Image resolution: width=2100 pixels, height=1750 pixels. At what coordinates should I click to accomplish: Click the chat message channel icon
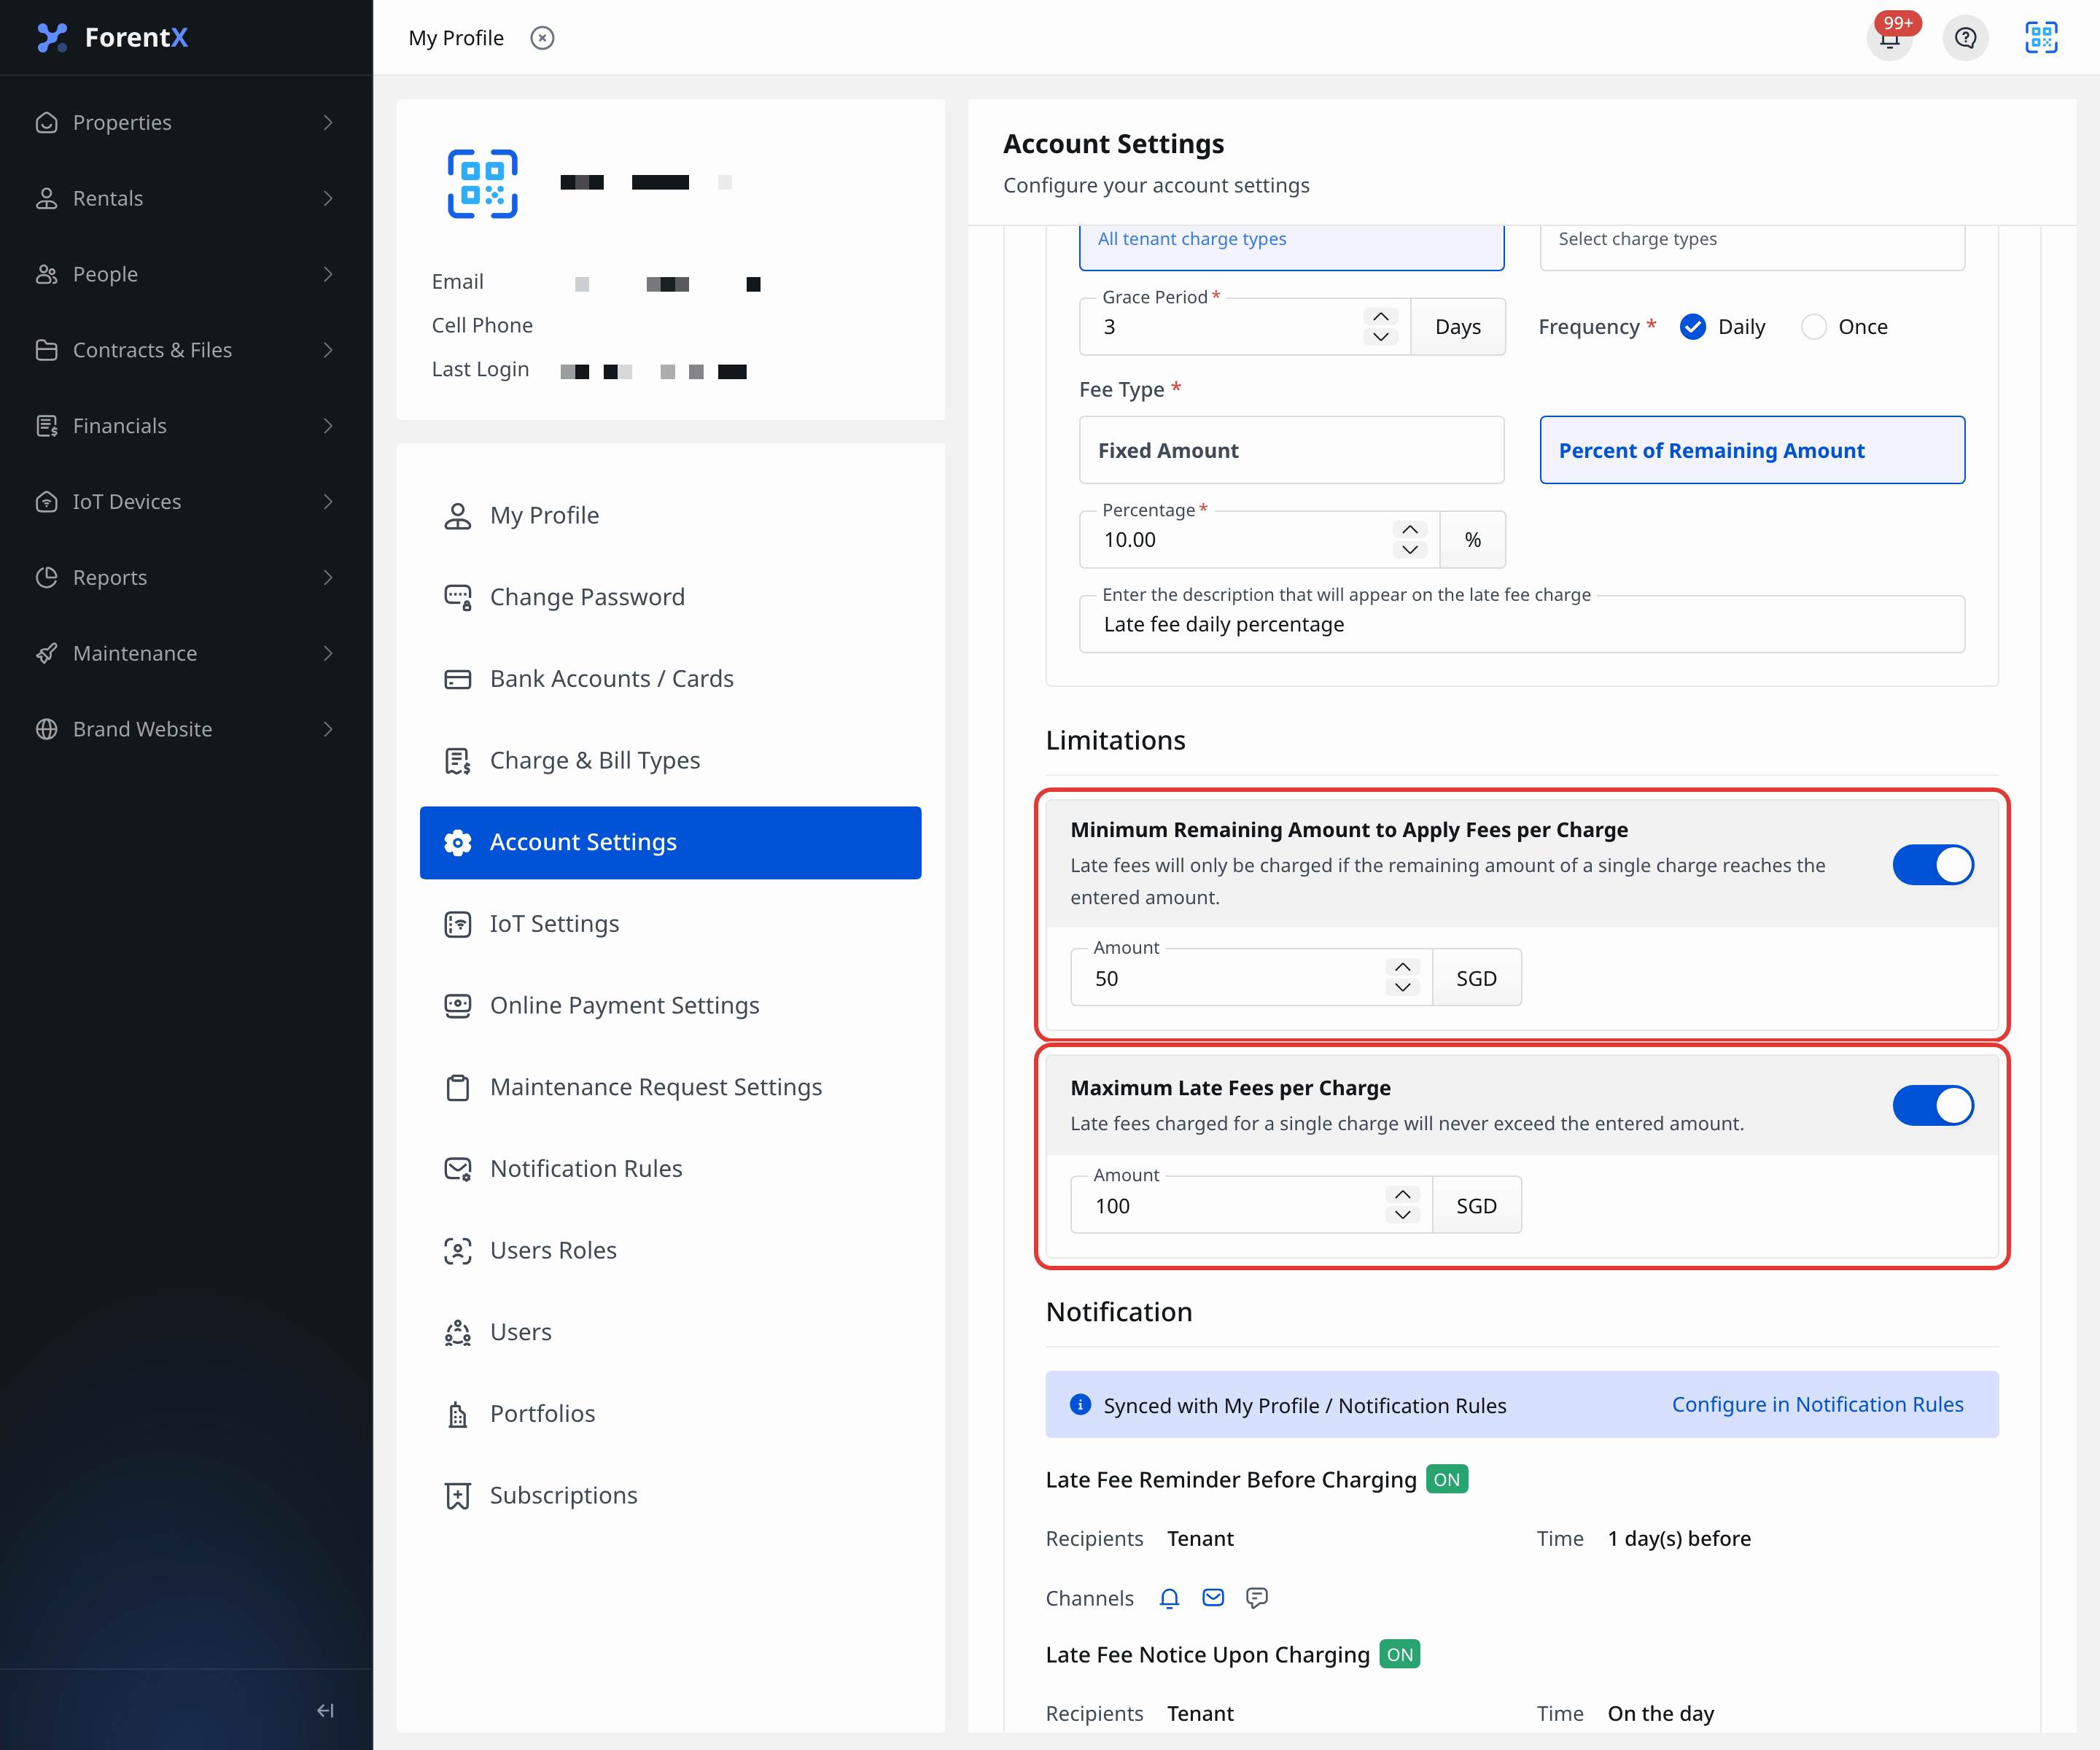(1257, 1598)
